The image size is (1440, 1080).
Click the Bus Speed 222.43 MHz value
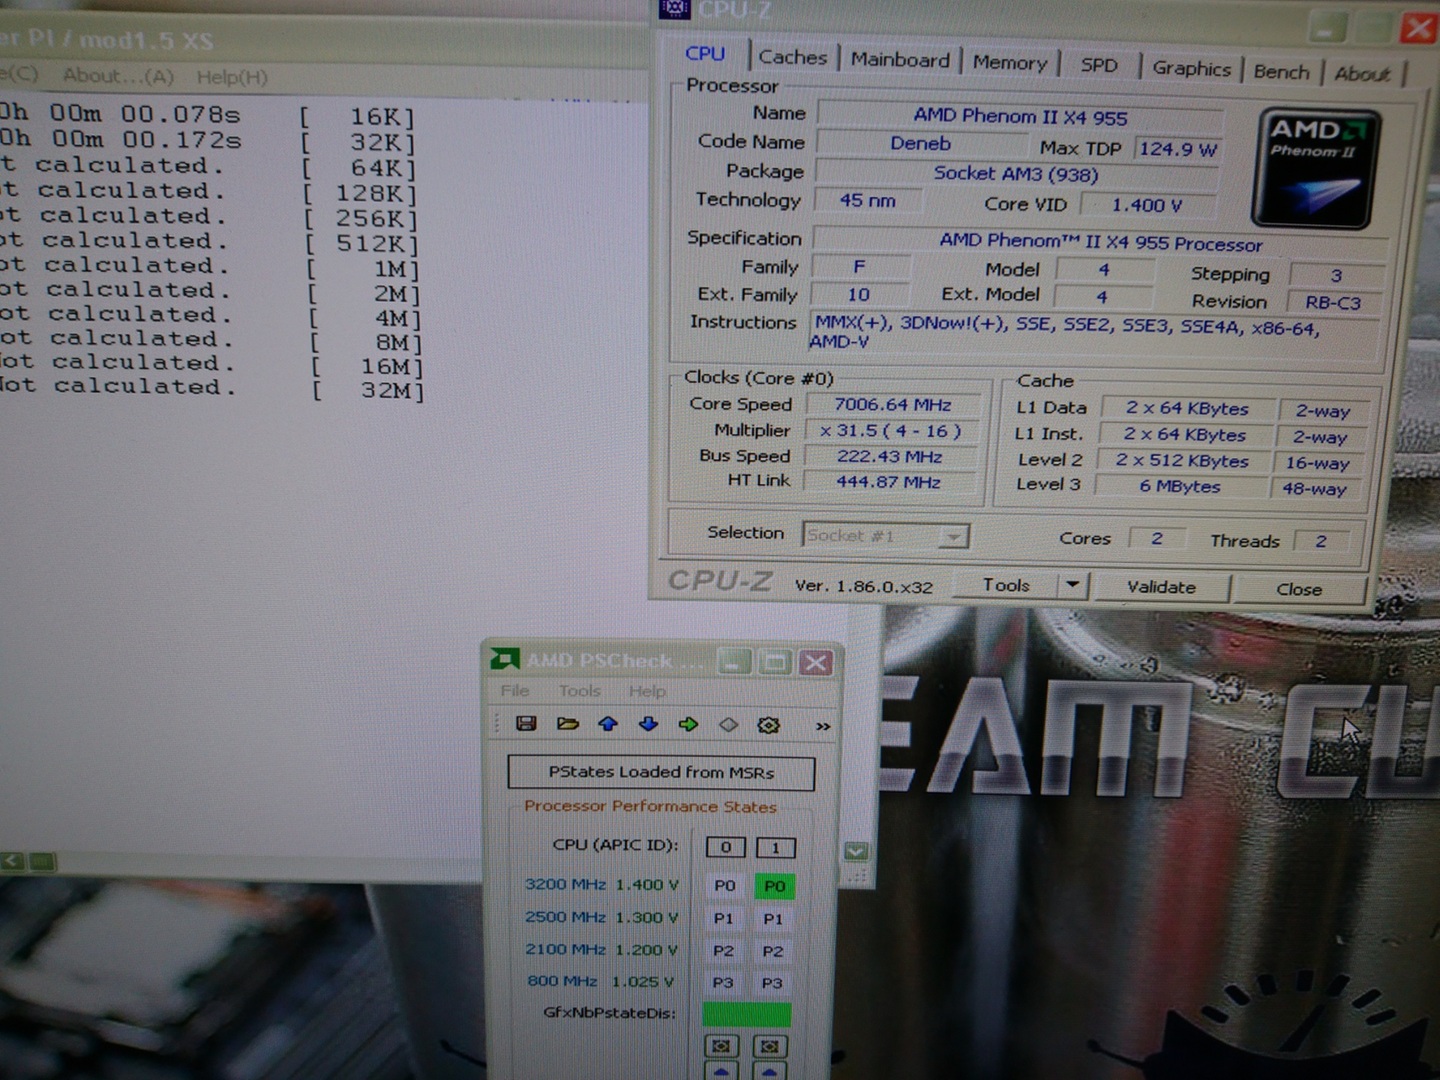[890, 457]
